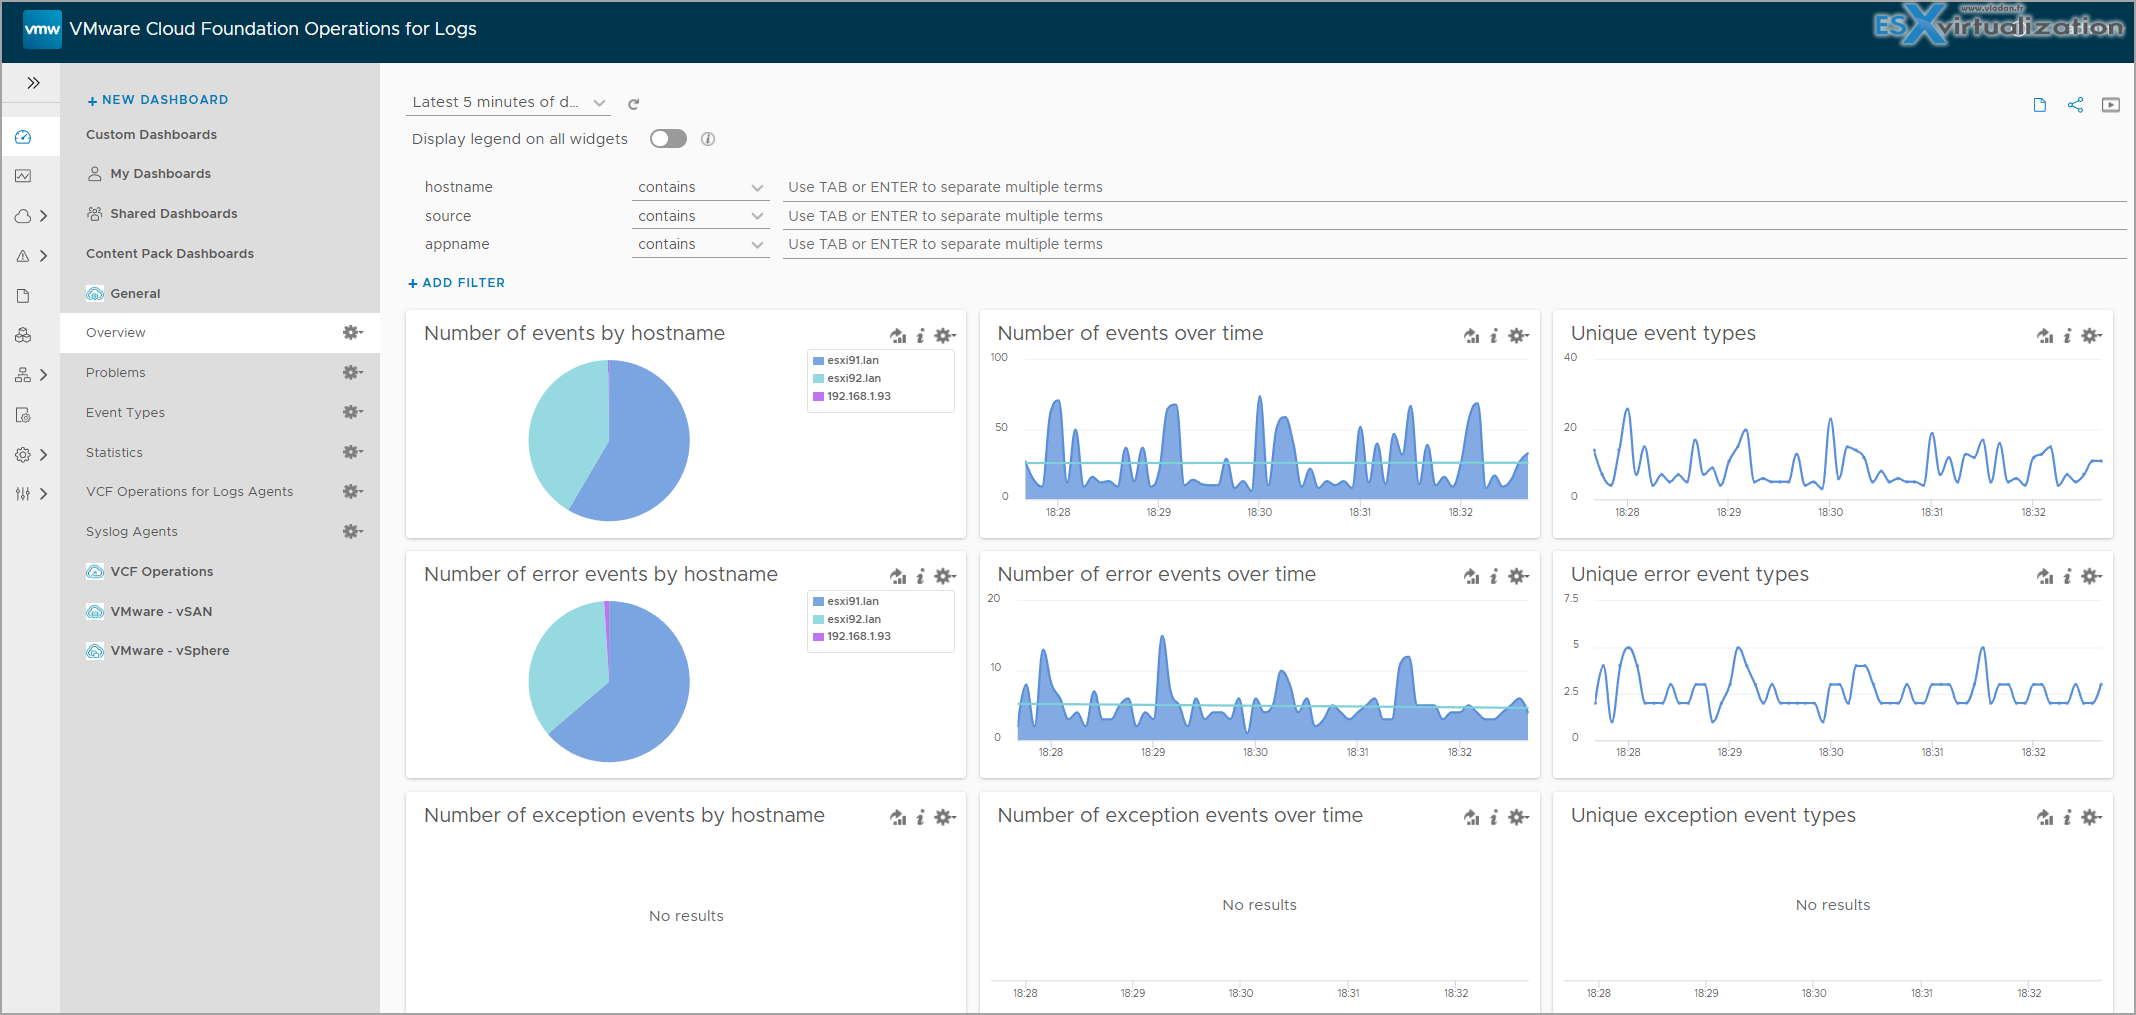Image resolution: width=2136 pixels, height=1015 pixels.
Task: Click the New Dashboard link
Action: [x=158, y=100]
